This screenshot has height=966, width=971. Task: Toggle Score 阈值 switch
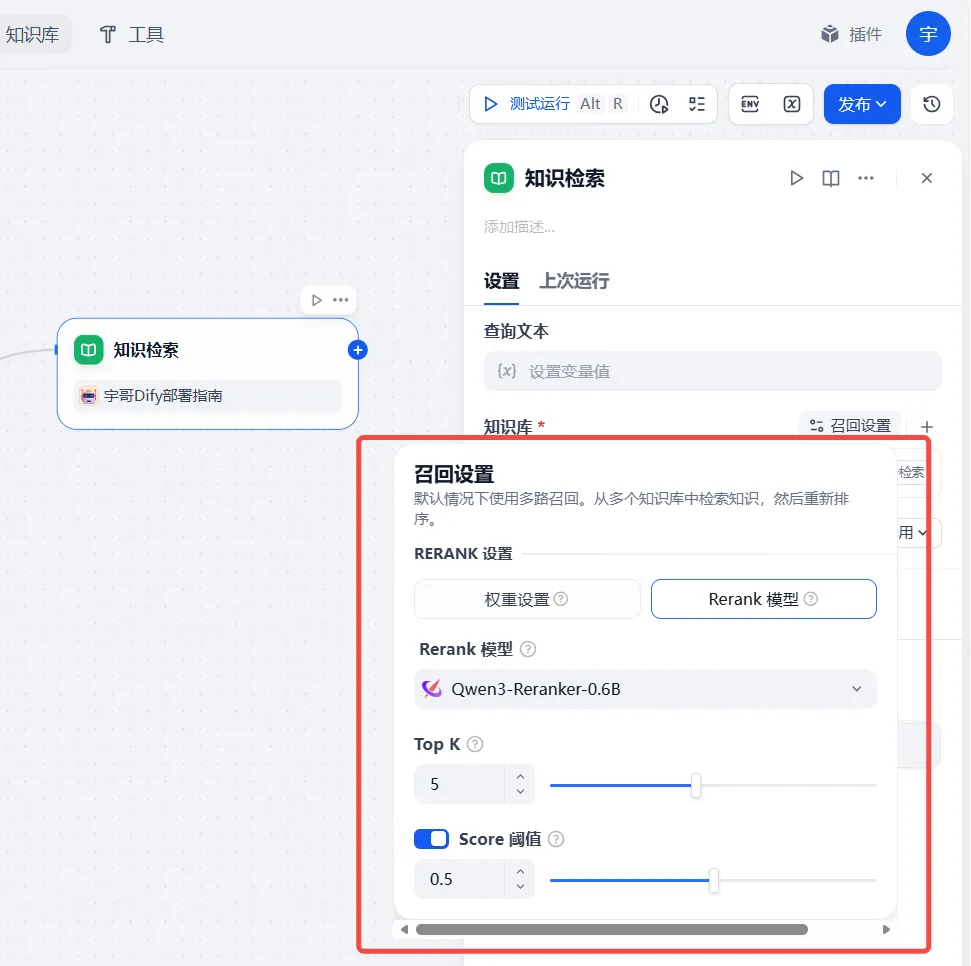pyautogui.click(x=431, y=839)
